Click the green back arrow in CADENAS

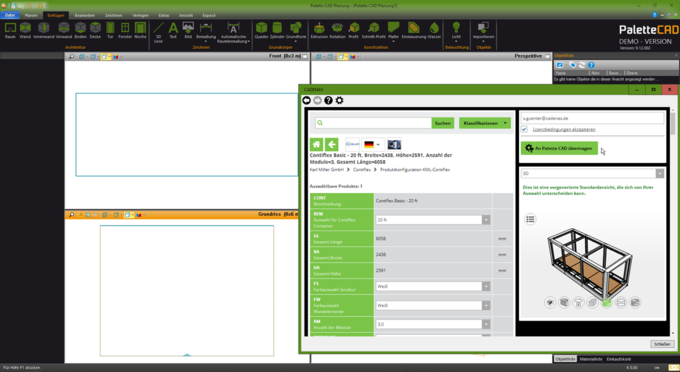[331, 144]
